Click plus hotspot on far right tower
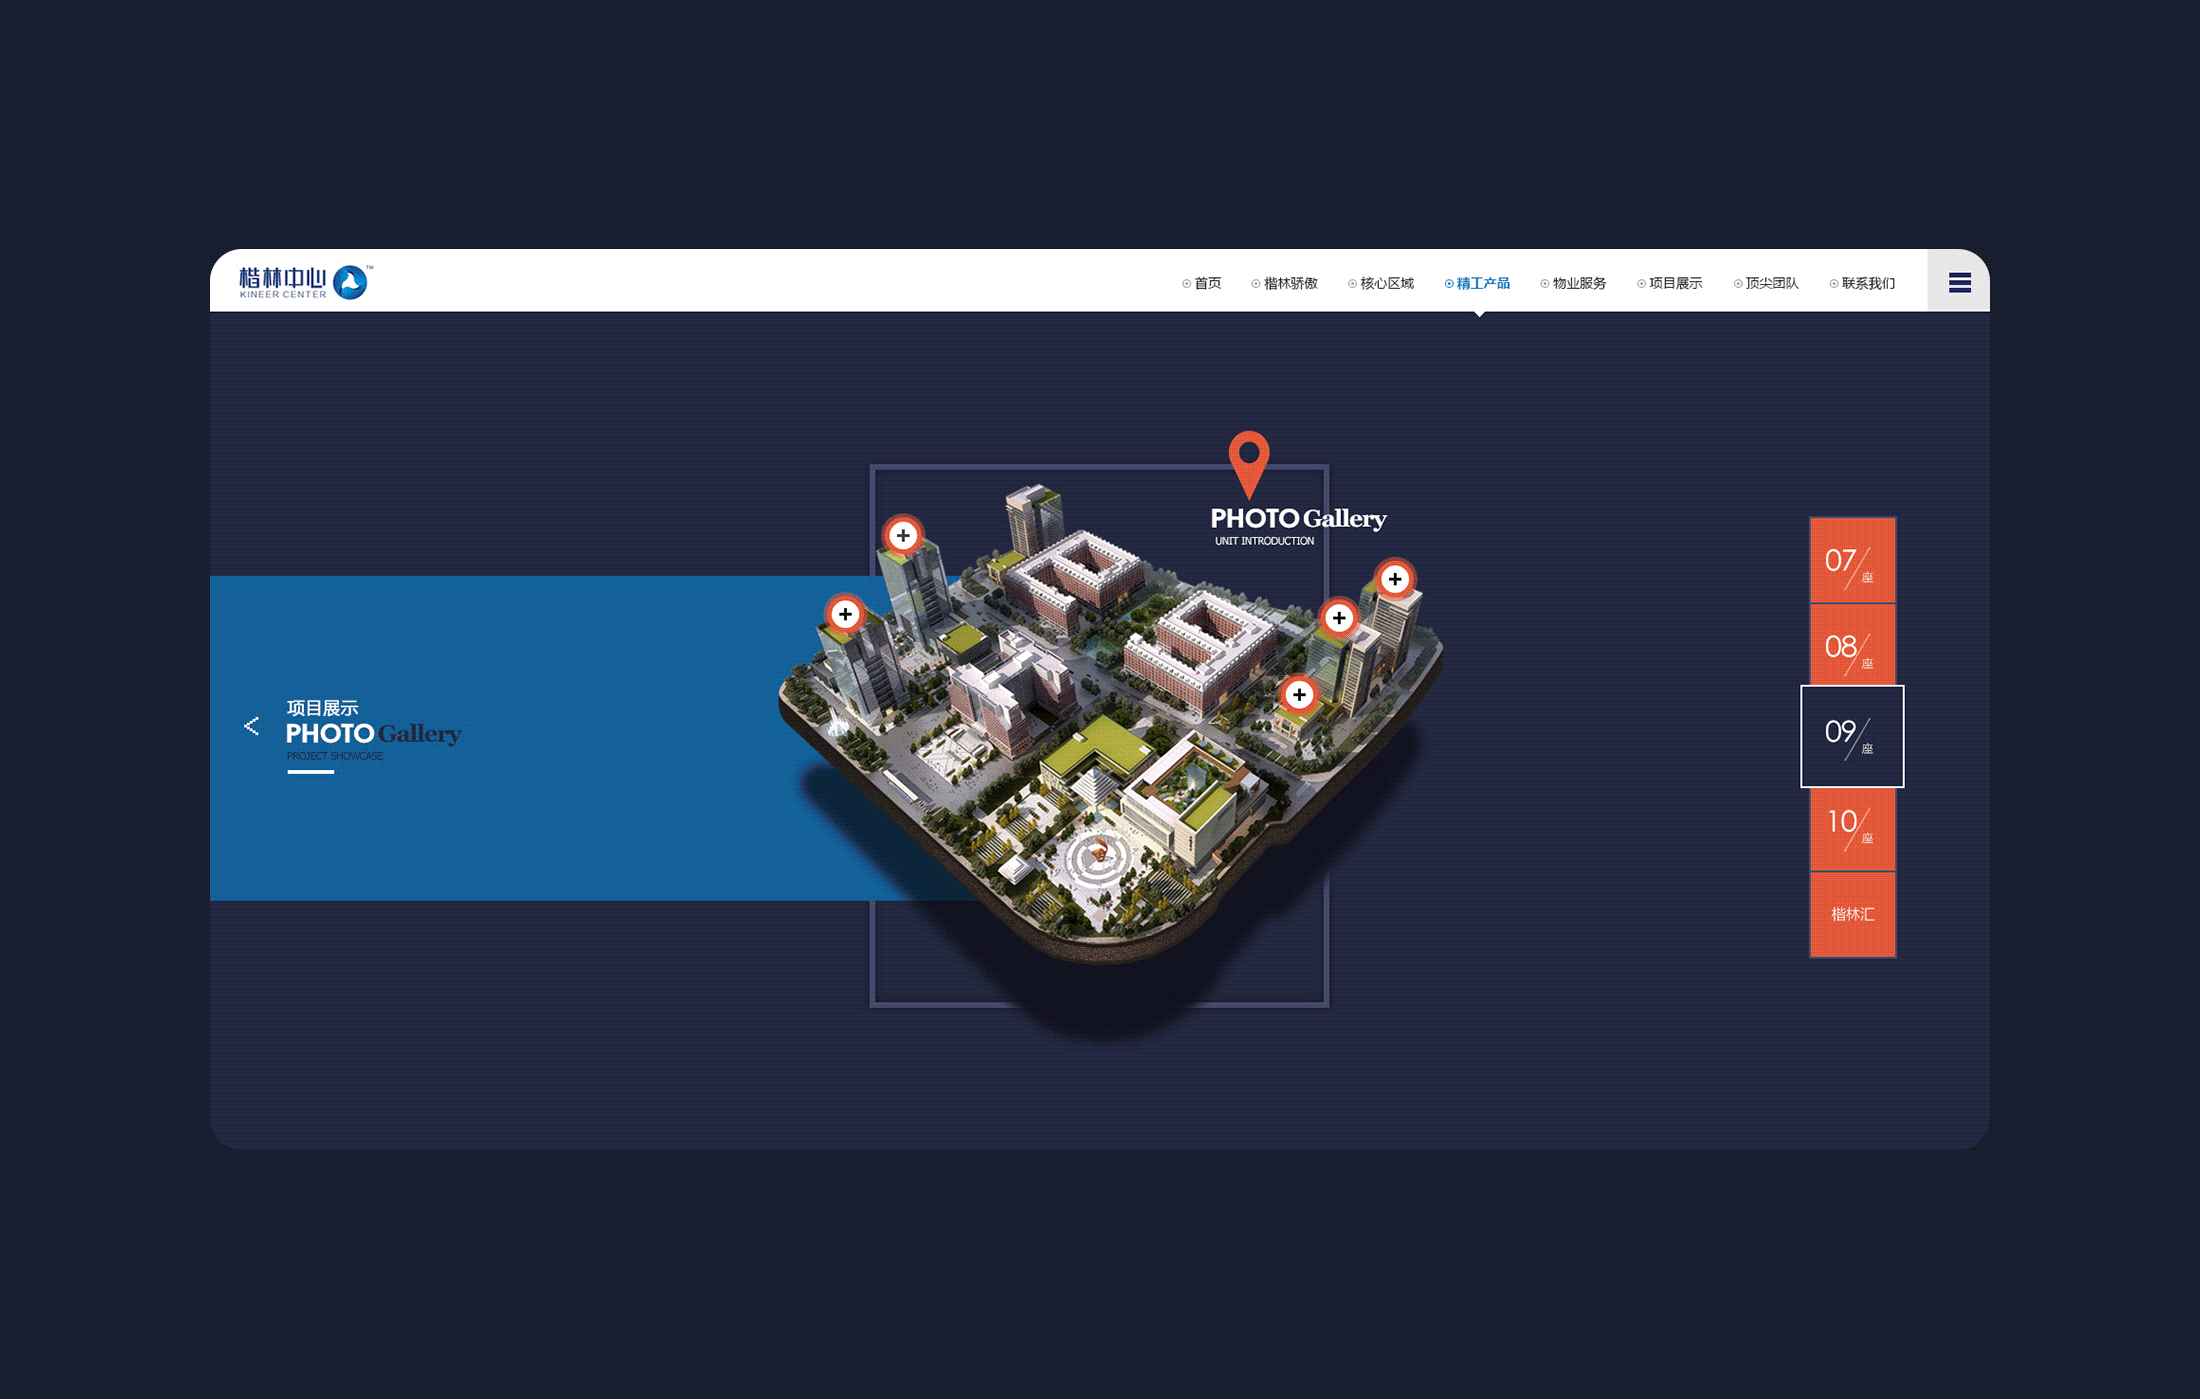 tap(1394, 579)
